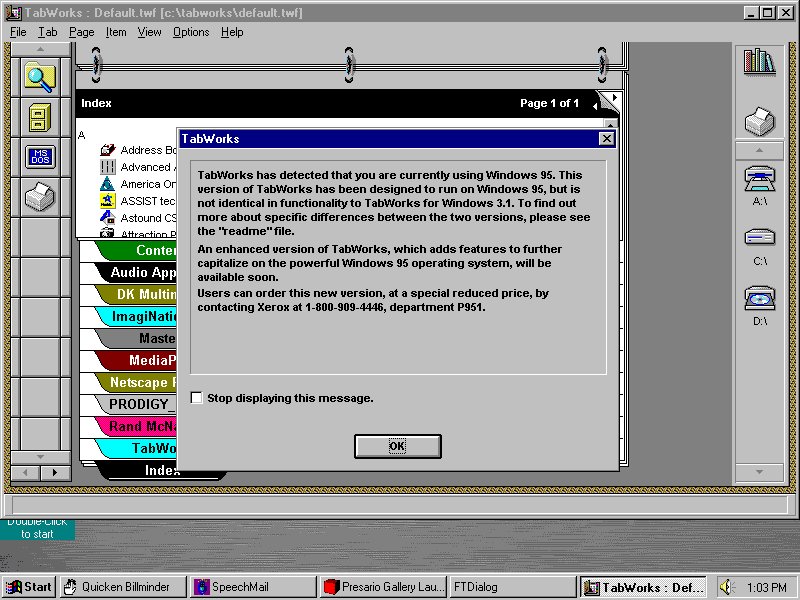
Task: Go to previous page with left page-corner arrow
Action: point(595,106)
